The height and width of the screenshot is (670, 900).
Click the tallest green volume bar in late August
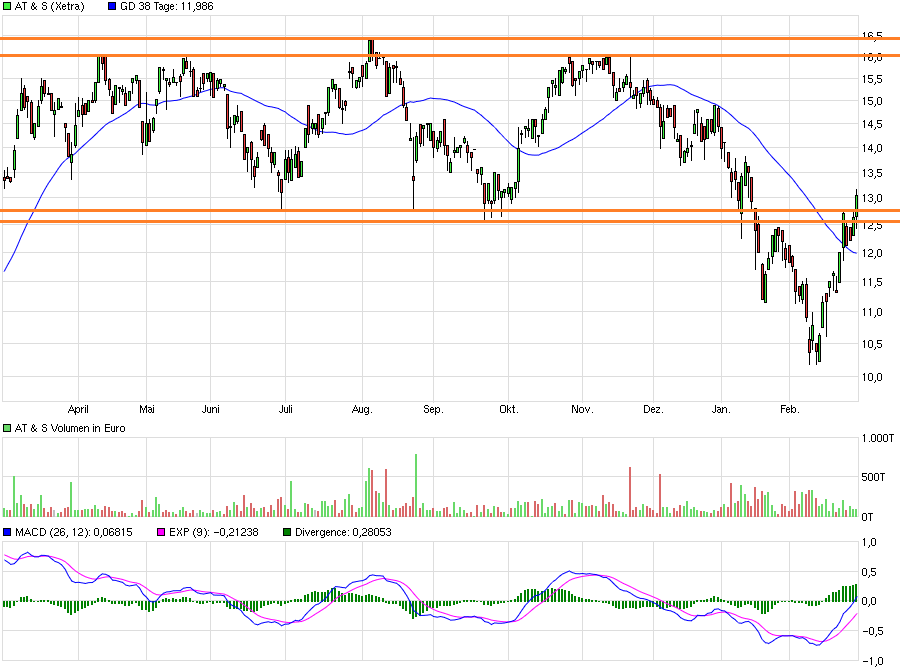pos(416,486)
